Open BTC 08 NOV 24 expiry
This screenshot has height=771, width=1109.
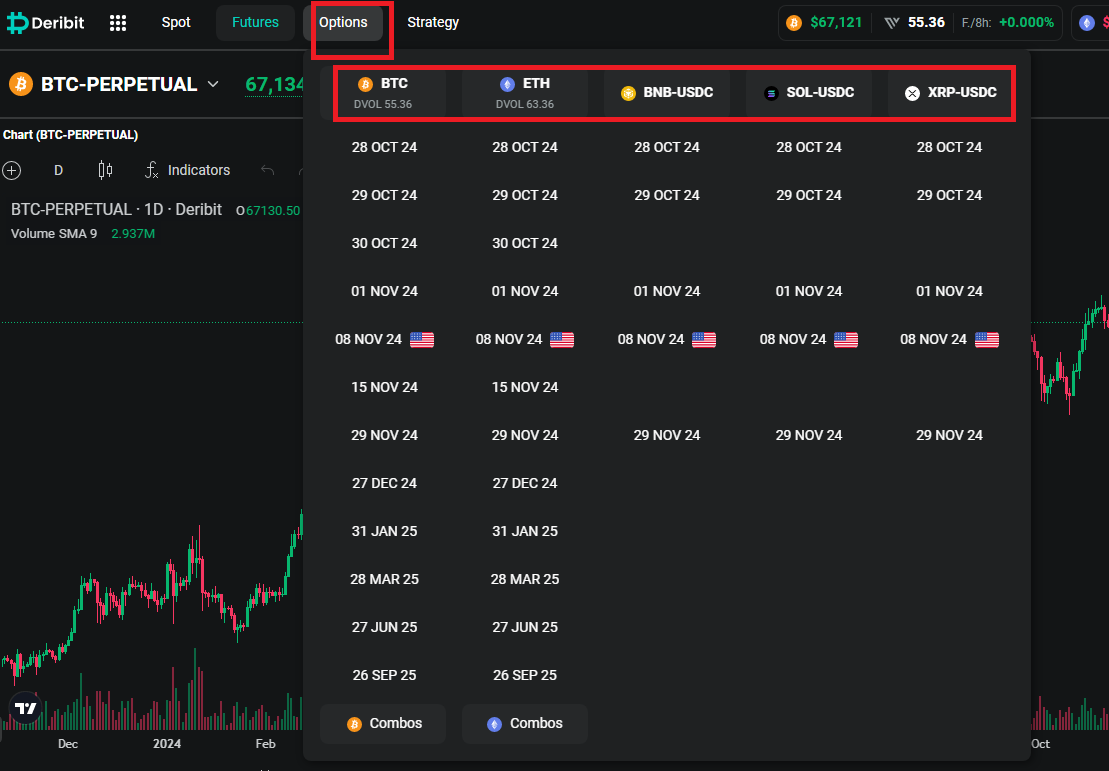[384, 340]
